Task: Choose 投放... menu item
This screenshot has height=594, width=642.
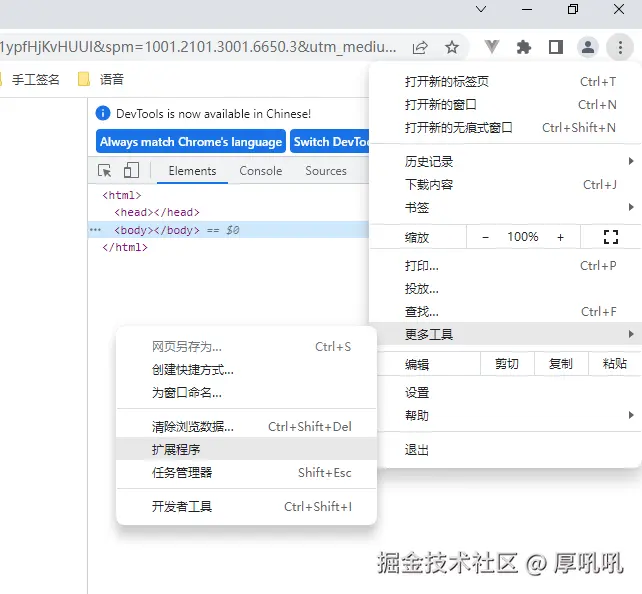Action: pos(505,289)
